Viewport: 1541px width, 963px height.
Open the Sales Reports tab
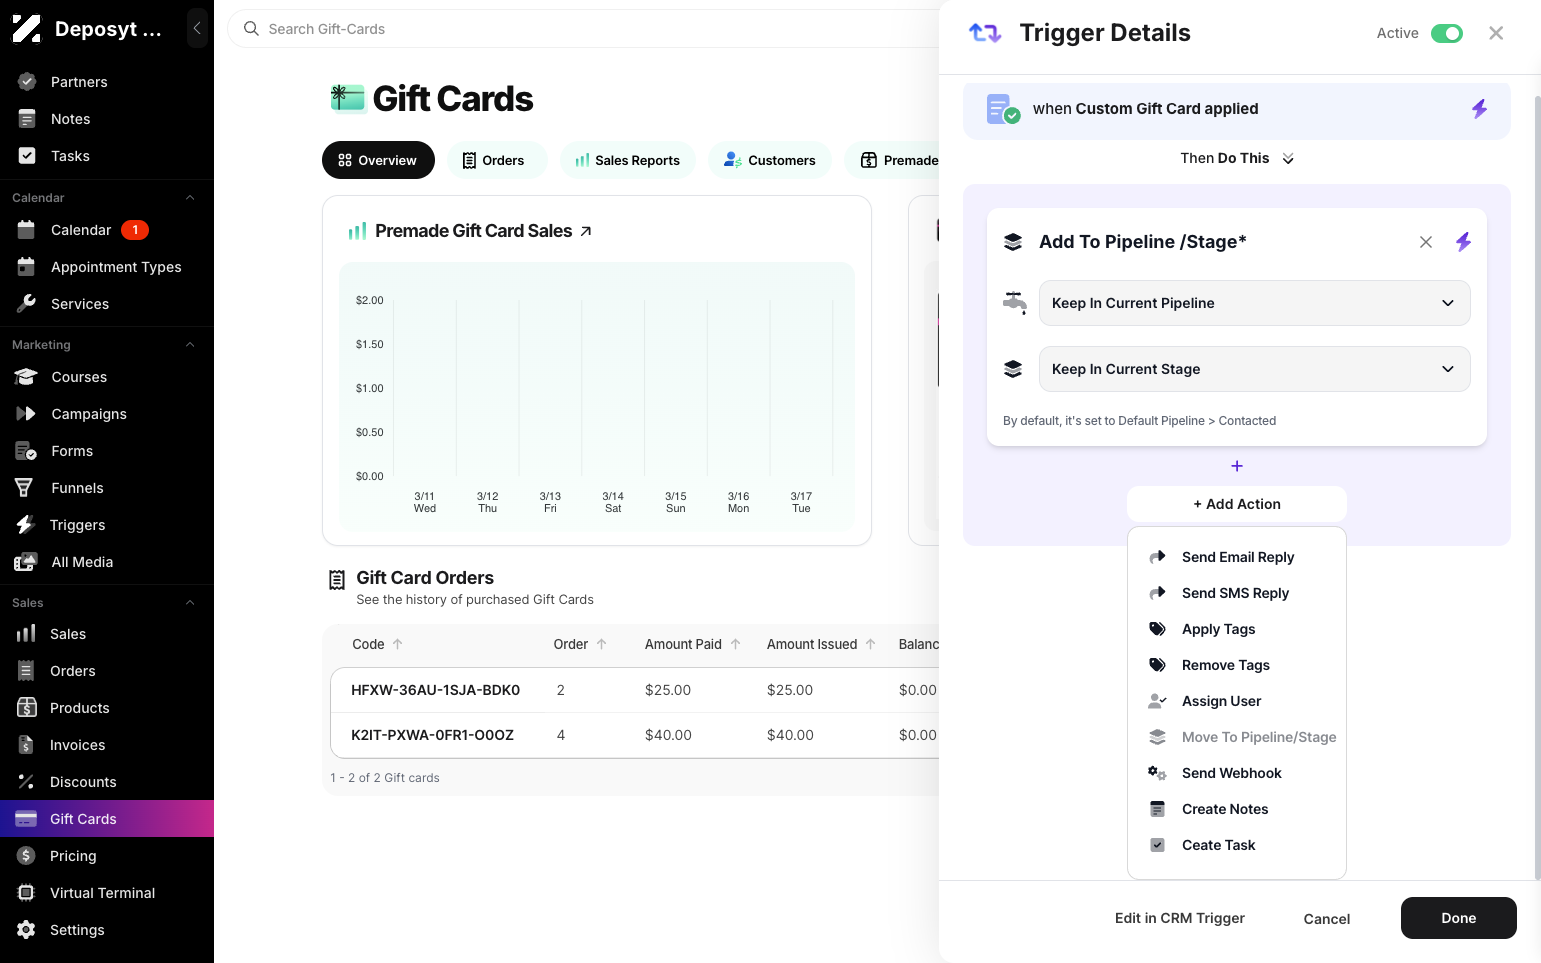click(627, 160)
